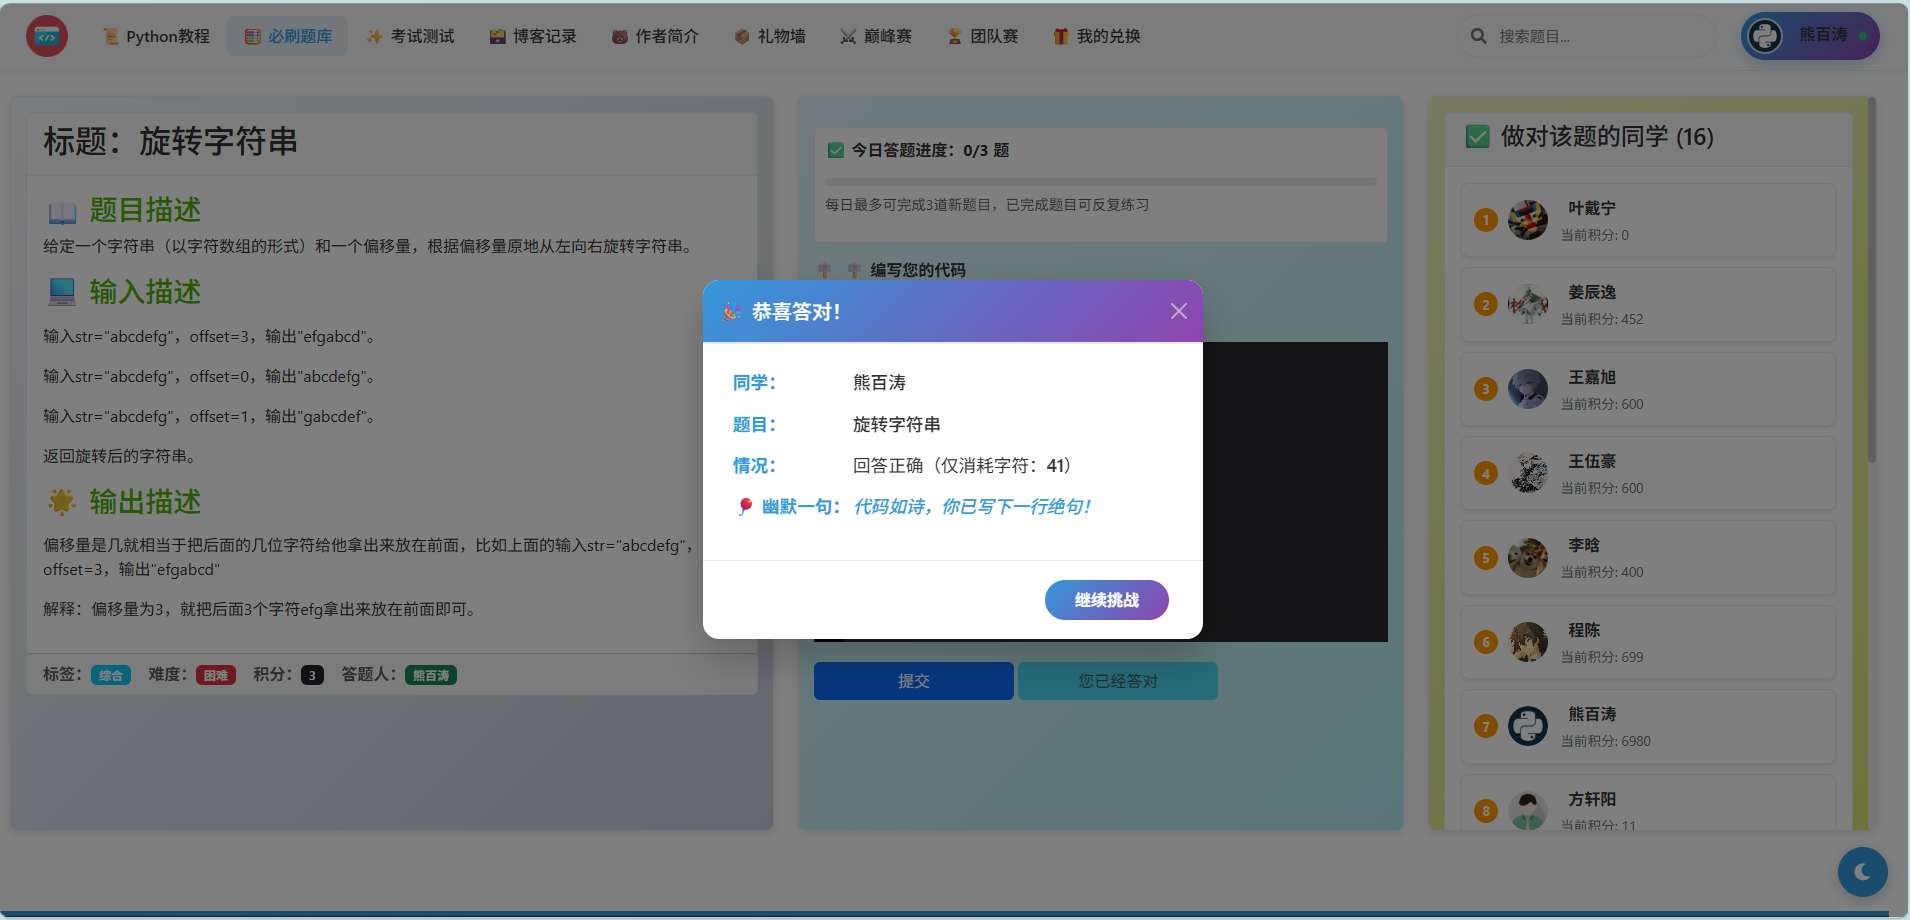Screen dimensions: 1910x920
Task: Click the 困难 difficulty tag
Action: point(215,675)
